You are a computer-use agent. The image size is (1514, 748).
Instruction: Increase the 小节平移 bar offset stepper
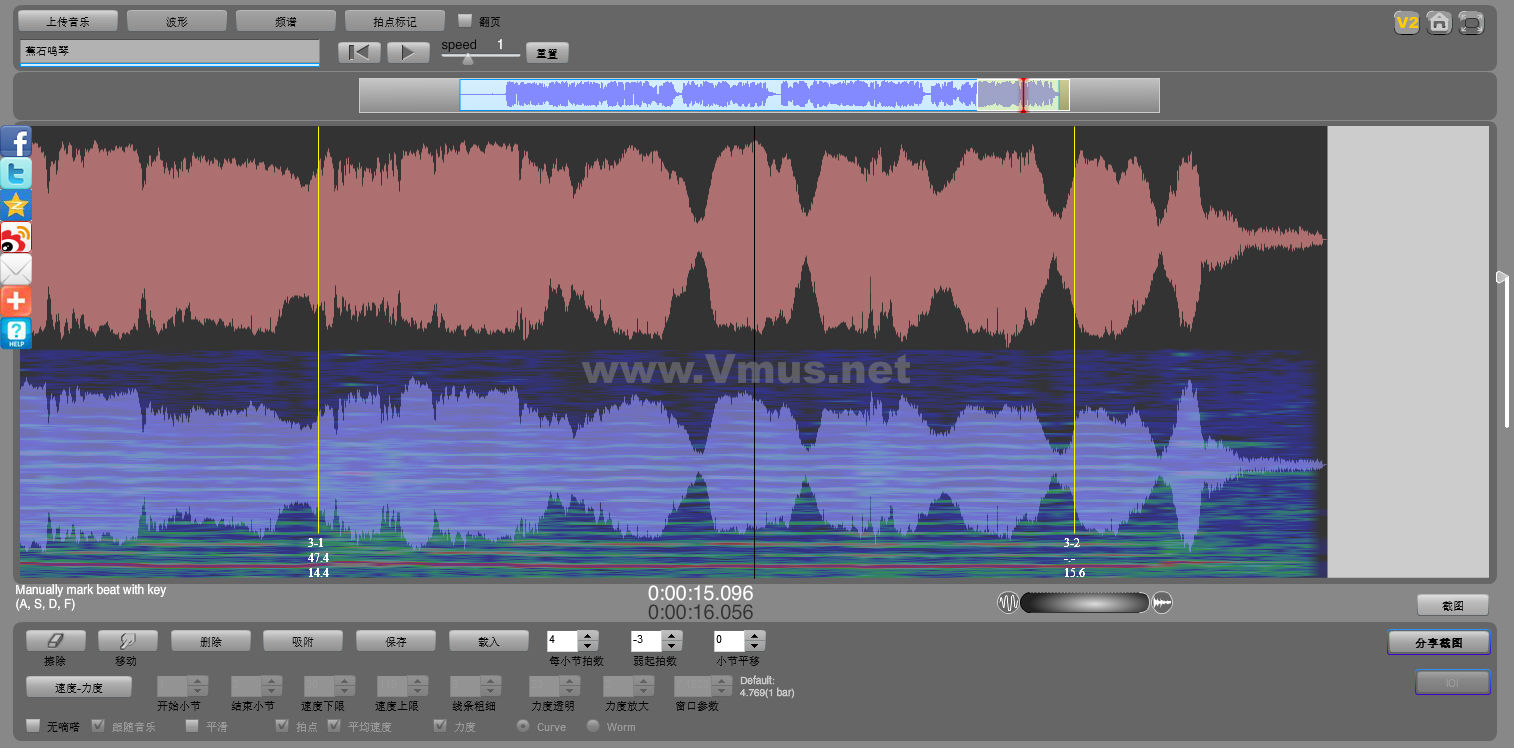755,636
